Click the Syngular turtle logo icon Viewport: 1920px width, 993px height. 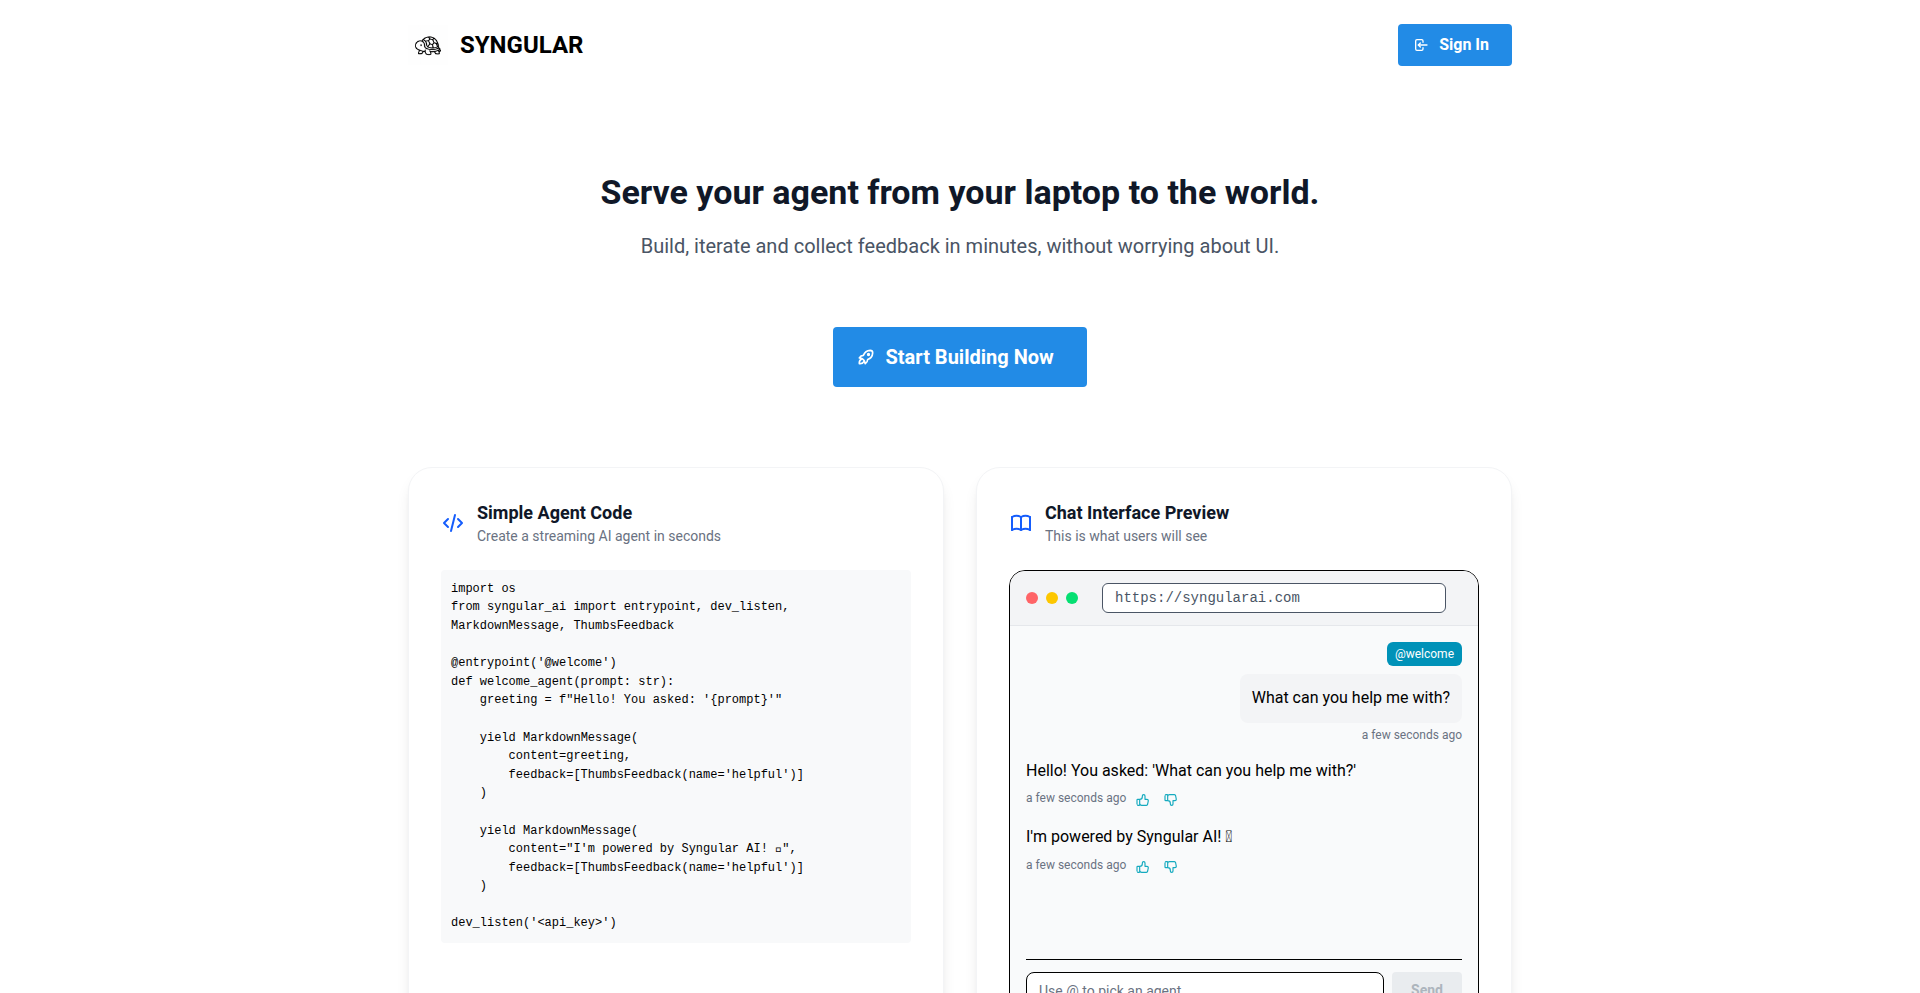(x=428, y=45)
